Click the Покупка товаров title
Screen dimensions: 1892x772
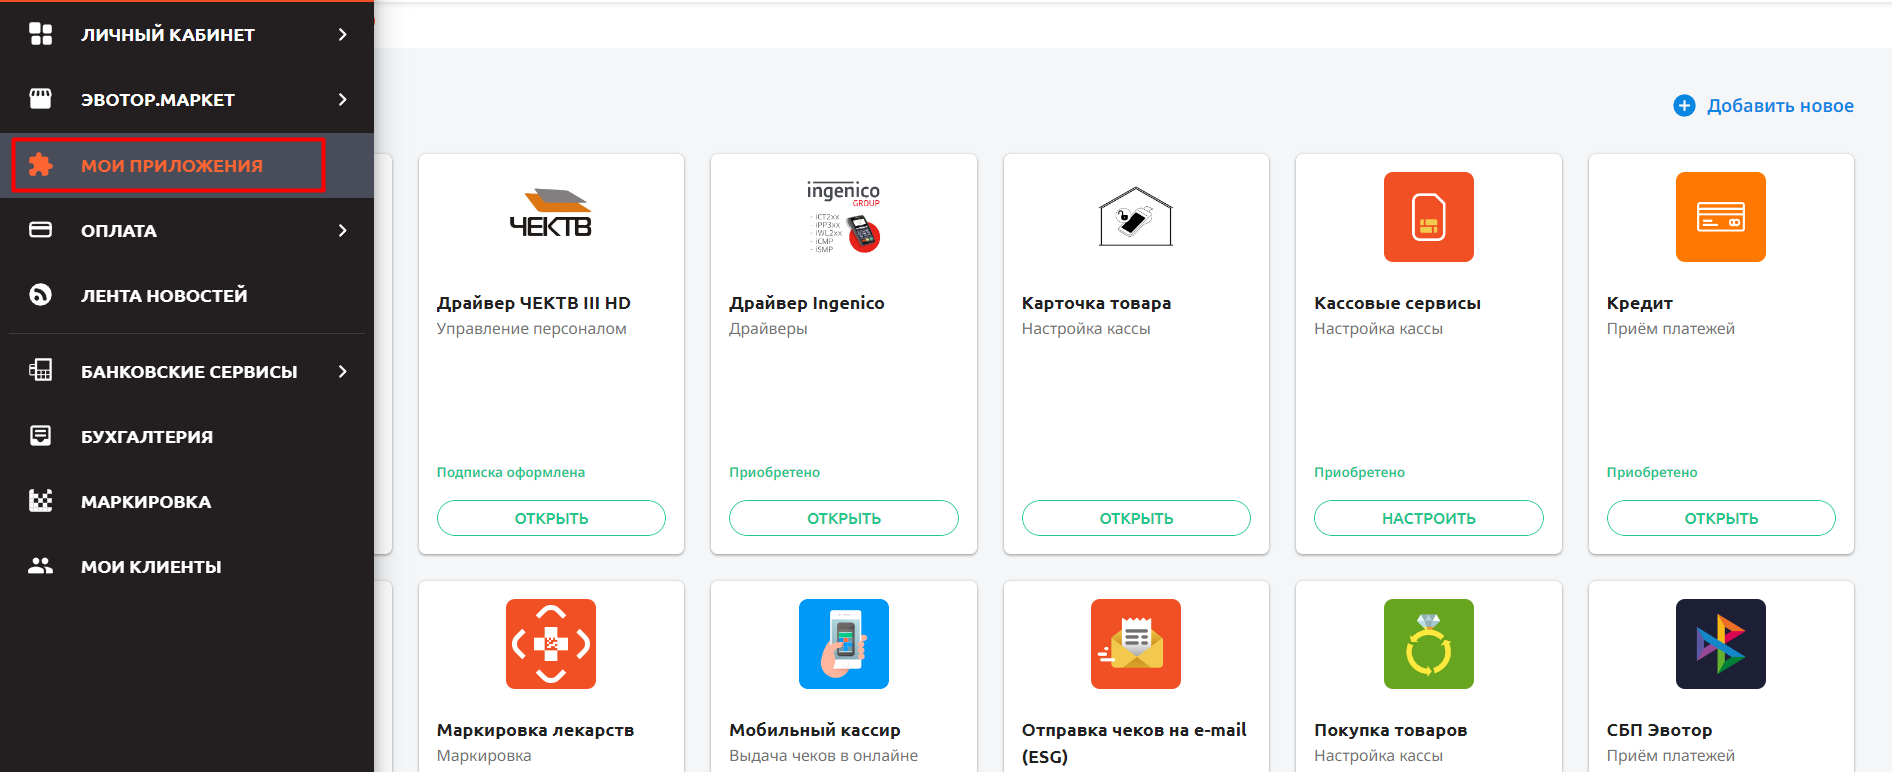pos(1390,730)
